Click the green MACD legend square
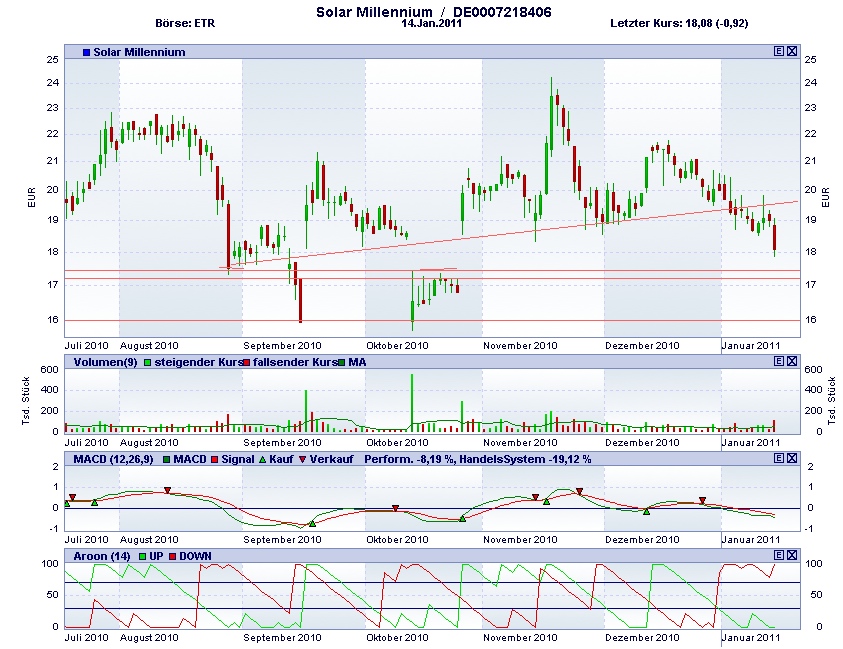The image size is (843, 649). tap(167, 459)
